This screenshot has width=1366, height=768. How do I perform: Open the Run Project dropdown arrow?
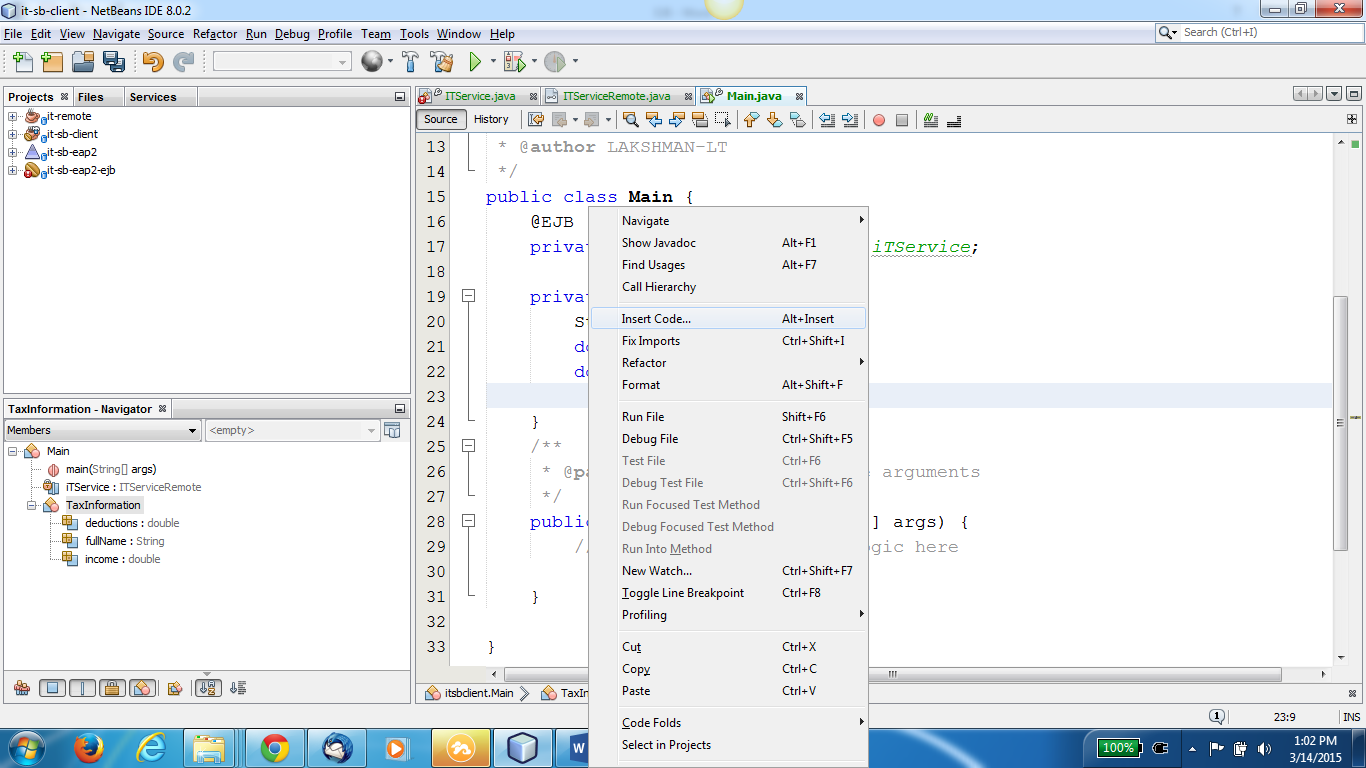pos(492,62)
